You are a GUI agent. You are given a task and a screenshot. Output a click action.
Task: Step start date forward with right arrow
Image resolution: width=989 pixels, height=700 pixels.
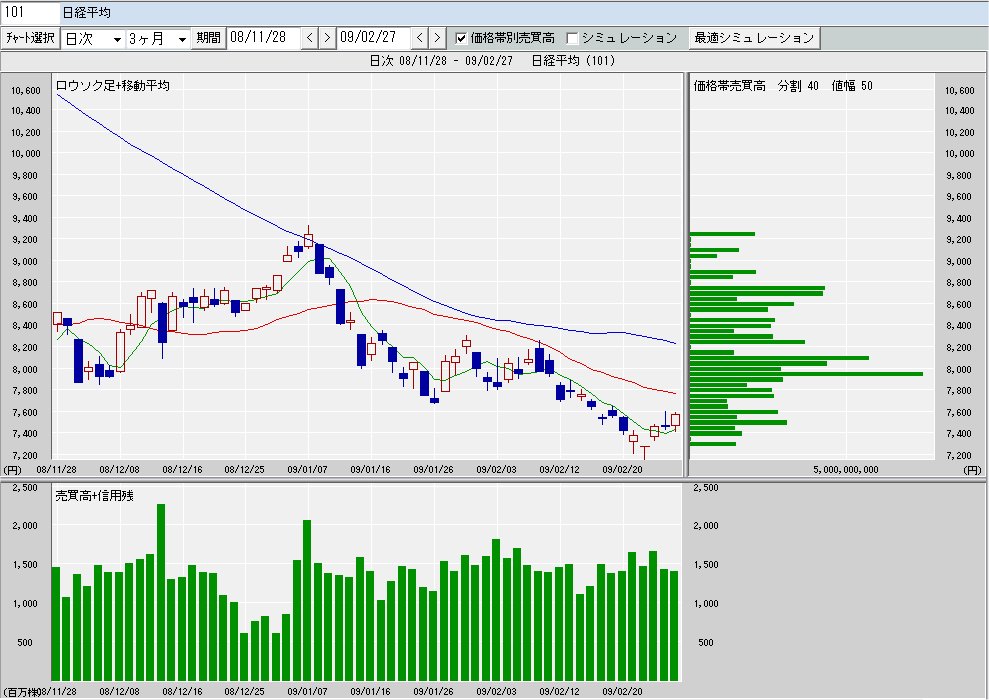tap(326, 38)
